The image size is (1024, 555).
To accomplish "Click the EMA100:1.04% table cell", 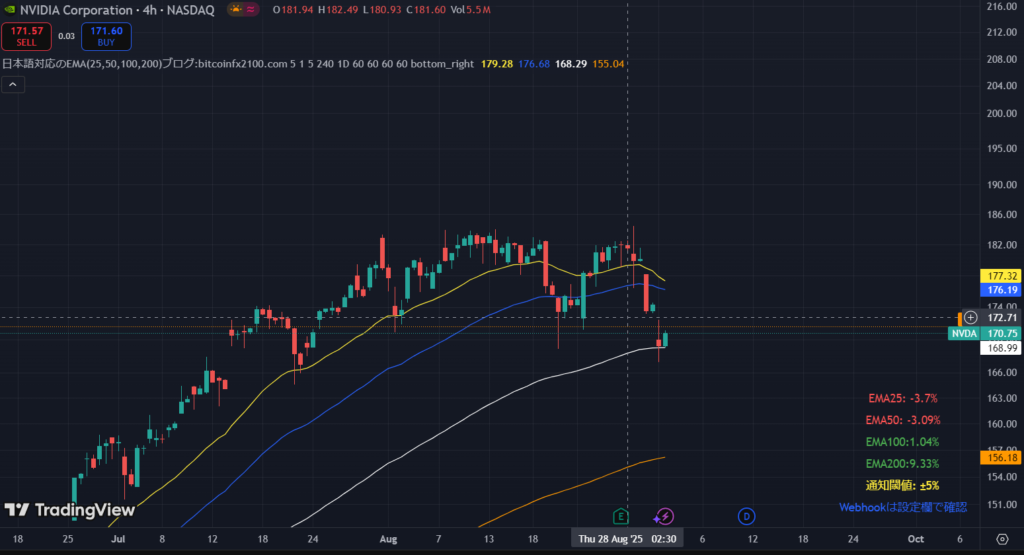I will [903, 442].
